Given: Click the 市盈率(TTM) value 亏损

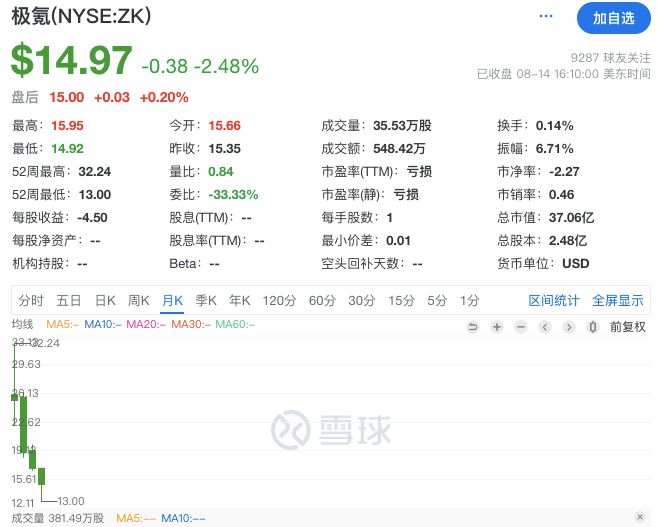Looking at the screenshot, I should tap(419, 172).
